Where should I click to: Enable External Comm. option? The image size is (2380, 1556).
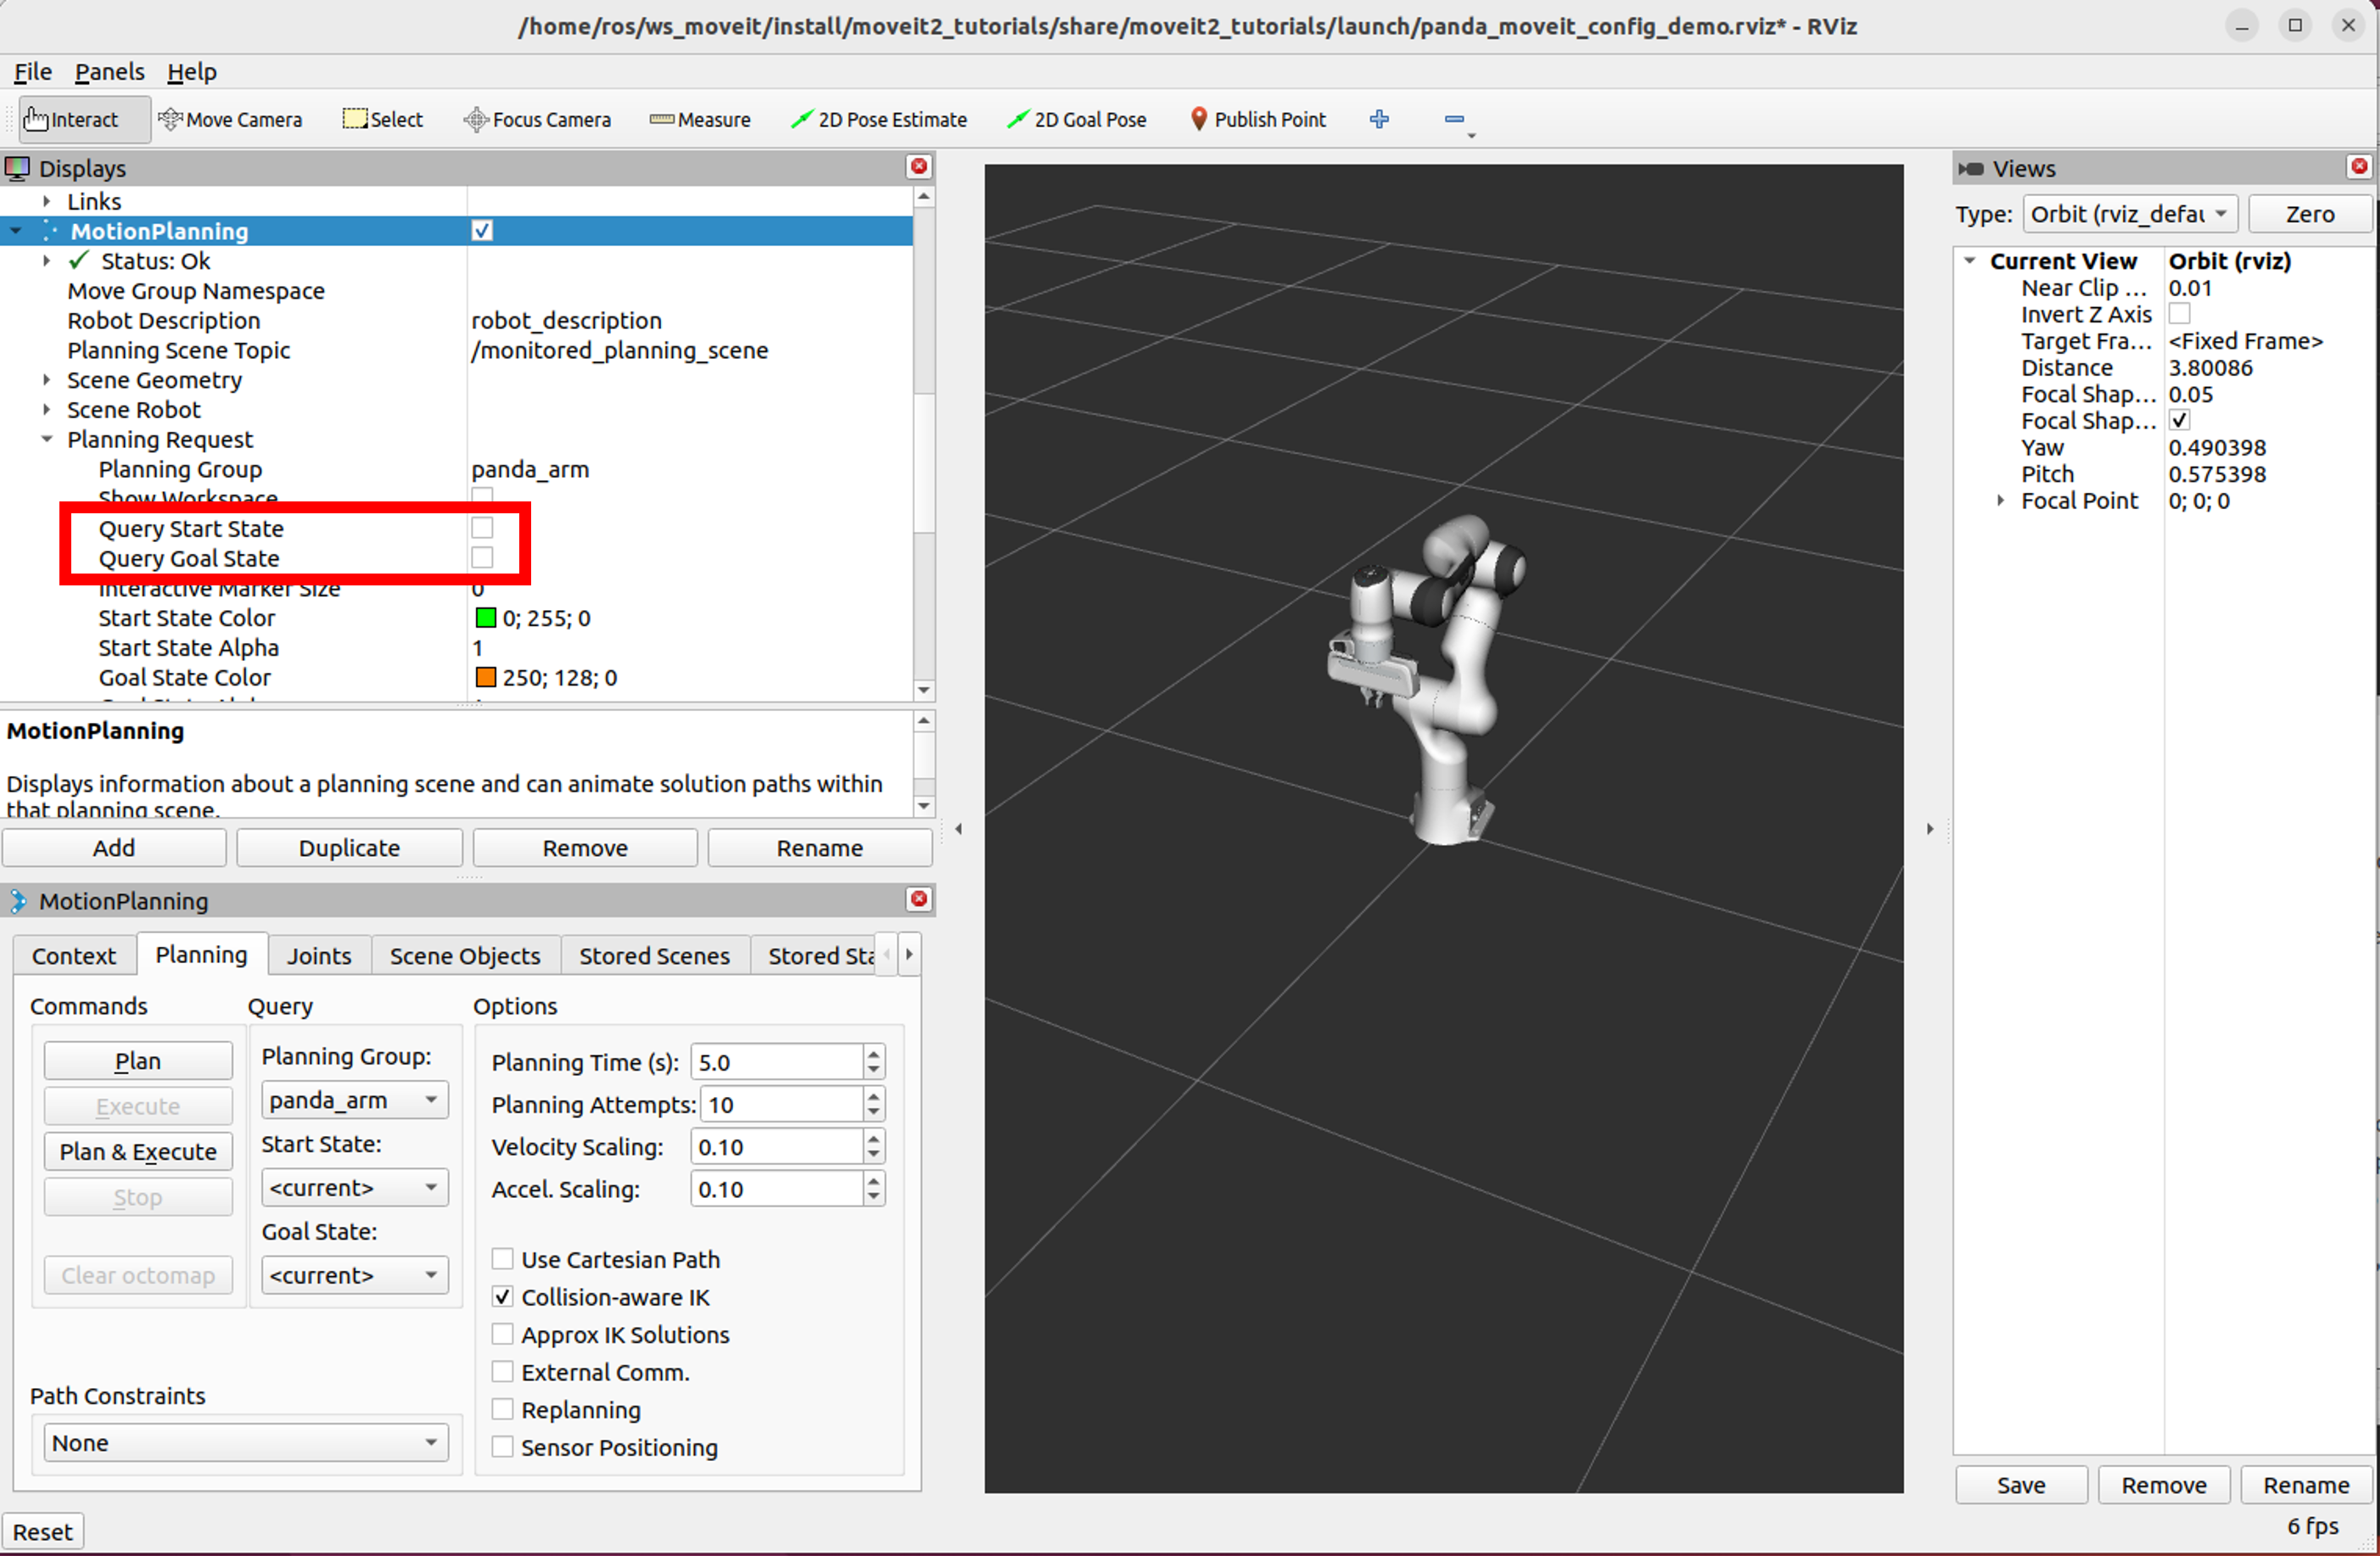click(503, 1372)
